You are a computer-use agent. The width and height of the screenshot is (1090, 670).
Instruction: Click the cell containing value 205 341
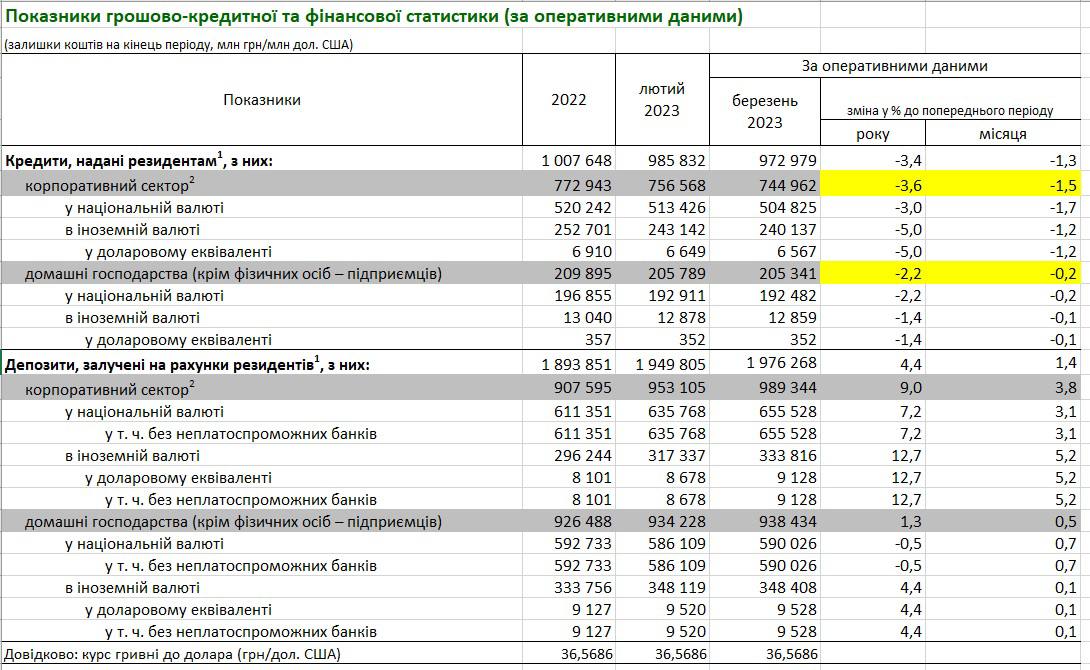tap(765, 274)
